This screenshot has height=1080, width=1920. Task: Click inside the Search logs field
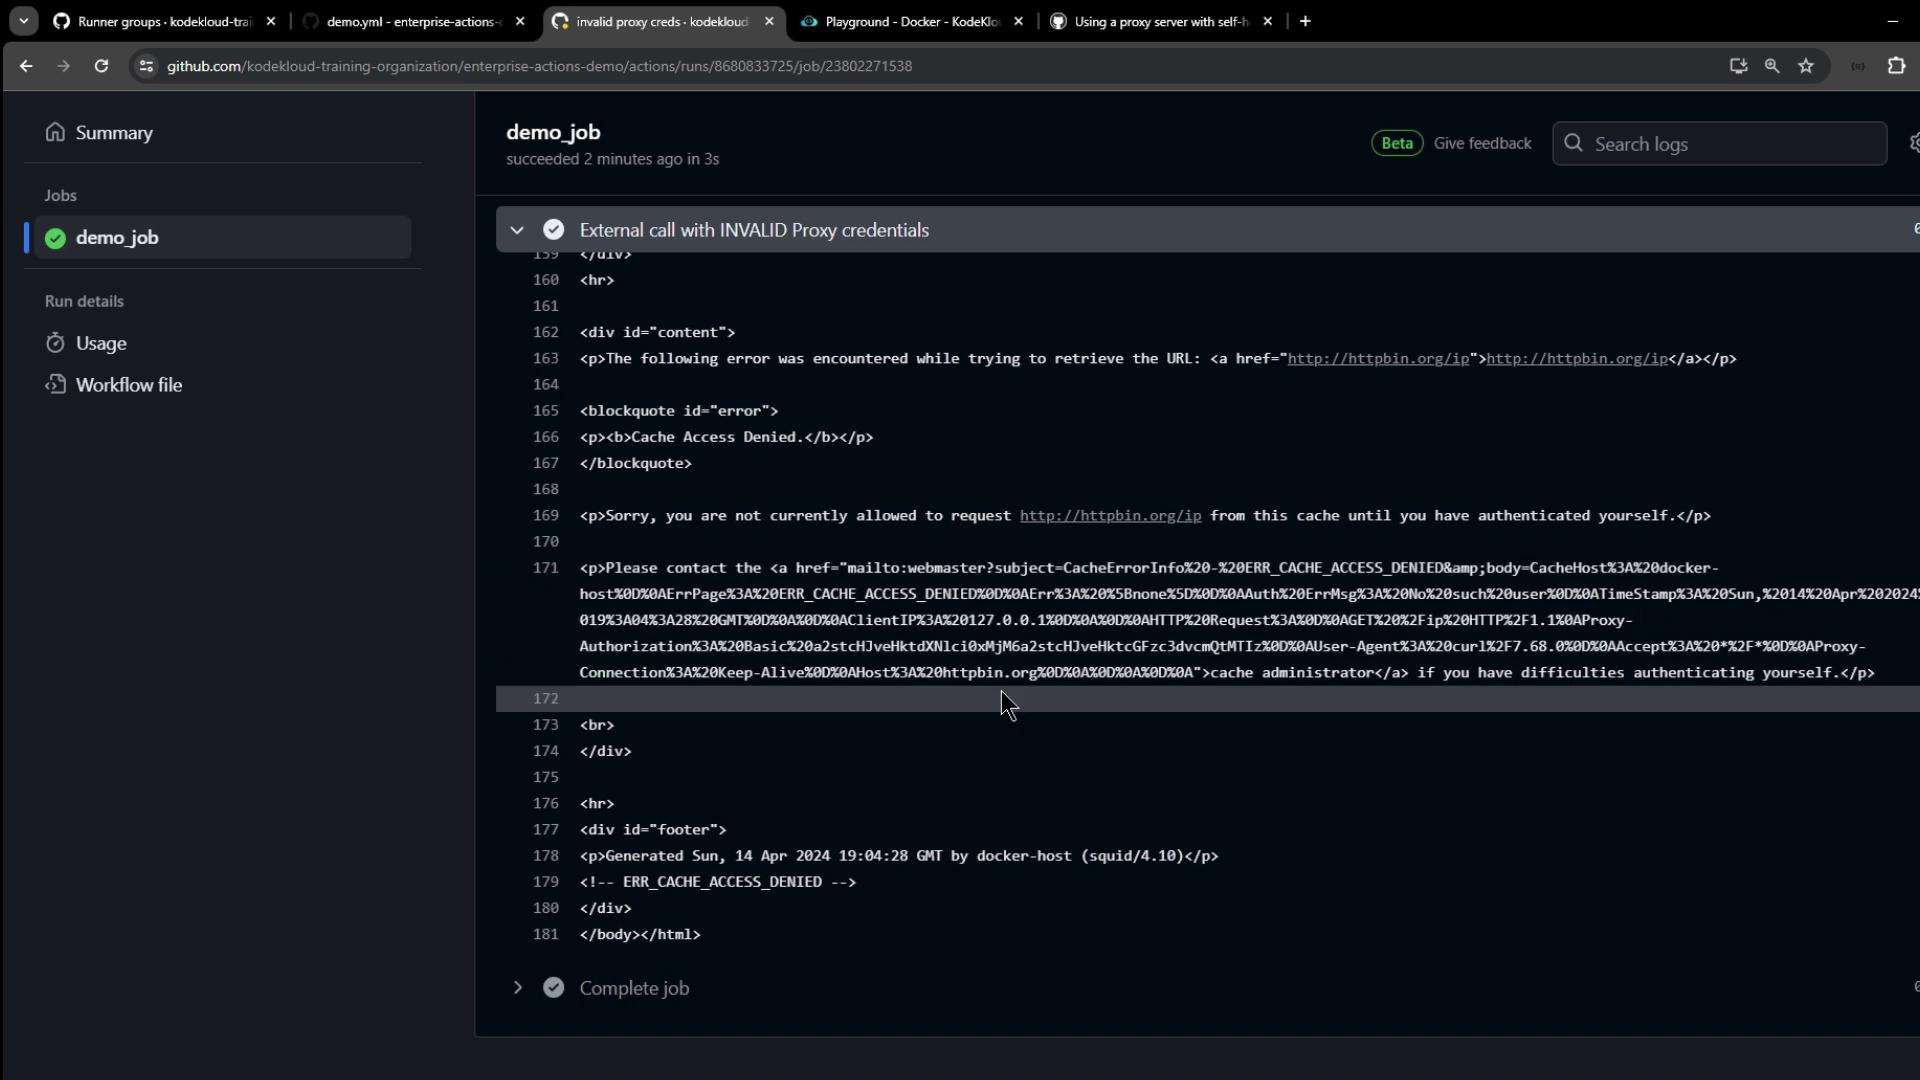click(1735, 144)
